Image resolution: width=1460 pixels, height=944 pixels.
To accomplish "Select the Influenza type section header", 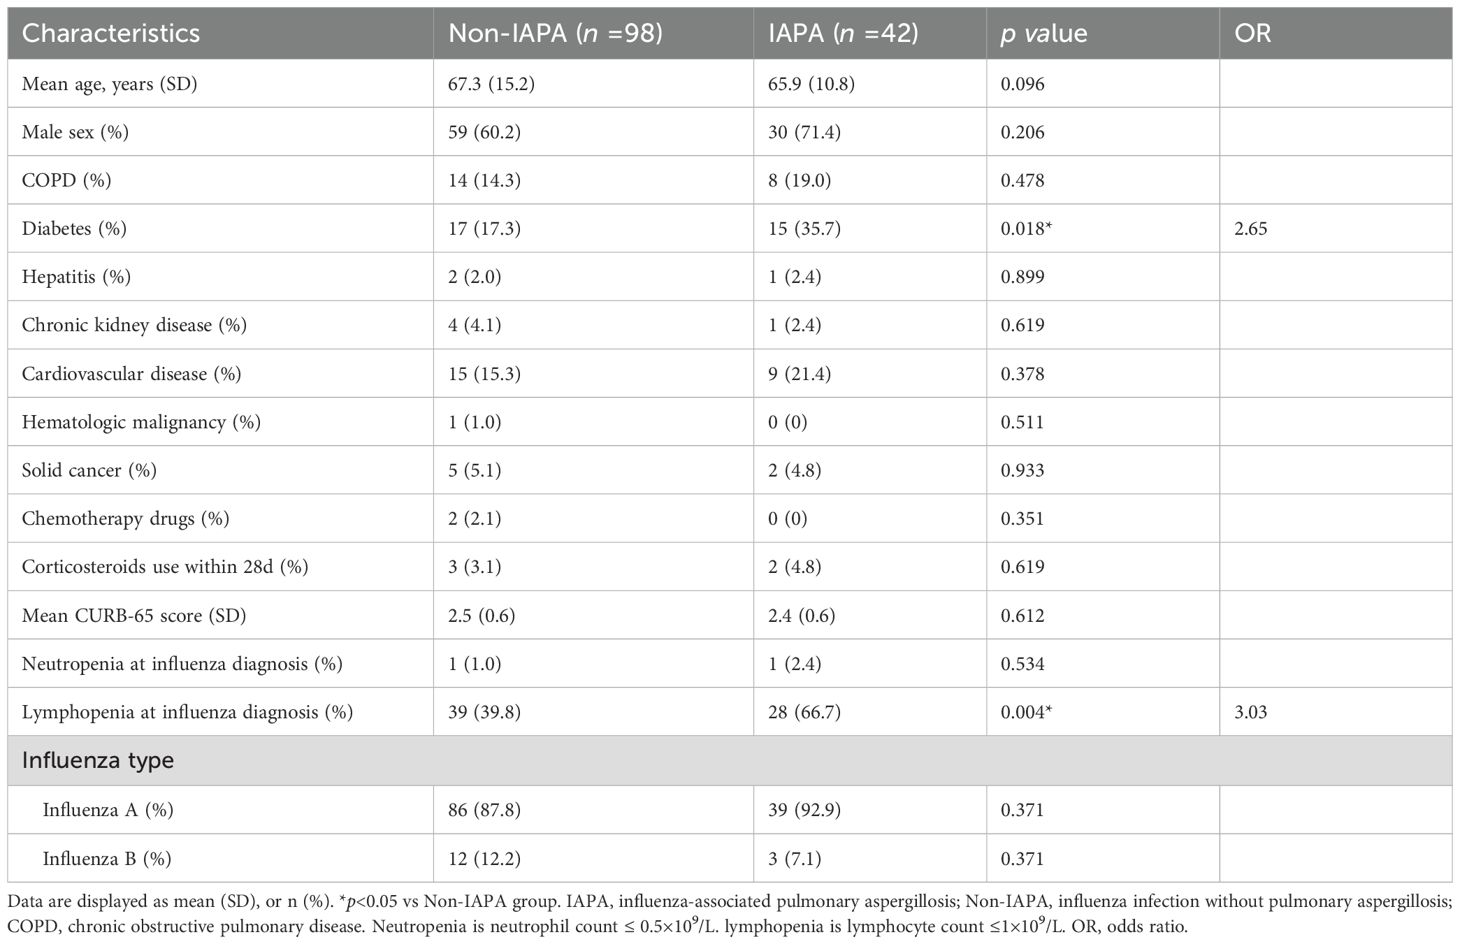I will [98, 761].
